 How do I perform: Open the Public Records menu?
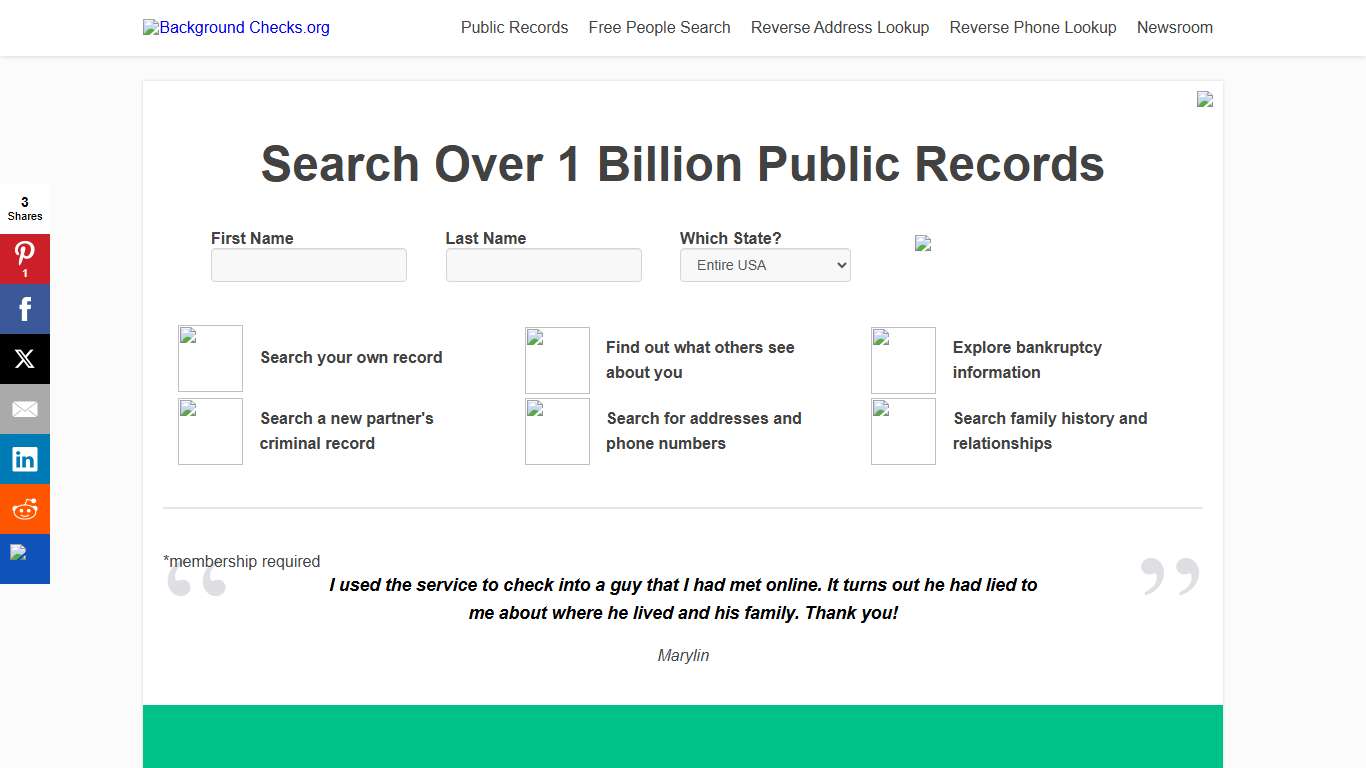point(514,27)
